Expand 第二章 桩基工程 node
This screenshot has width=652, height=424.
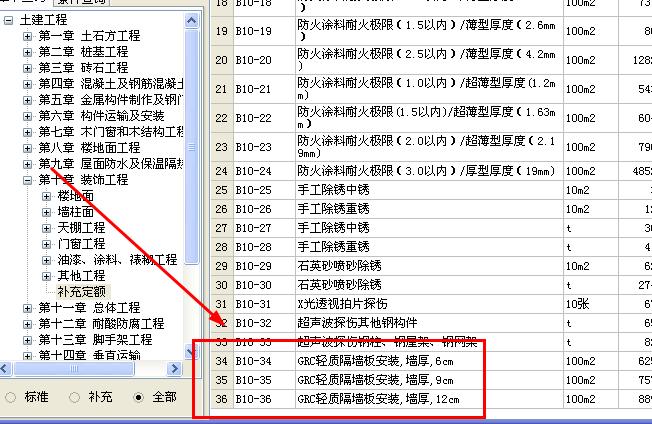point(27,52)
